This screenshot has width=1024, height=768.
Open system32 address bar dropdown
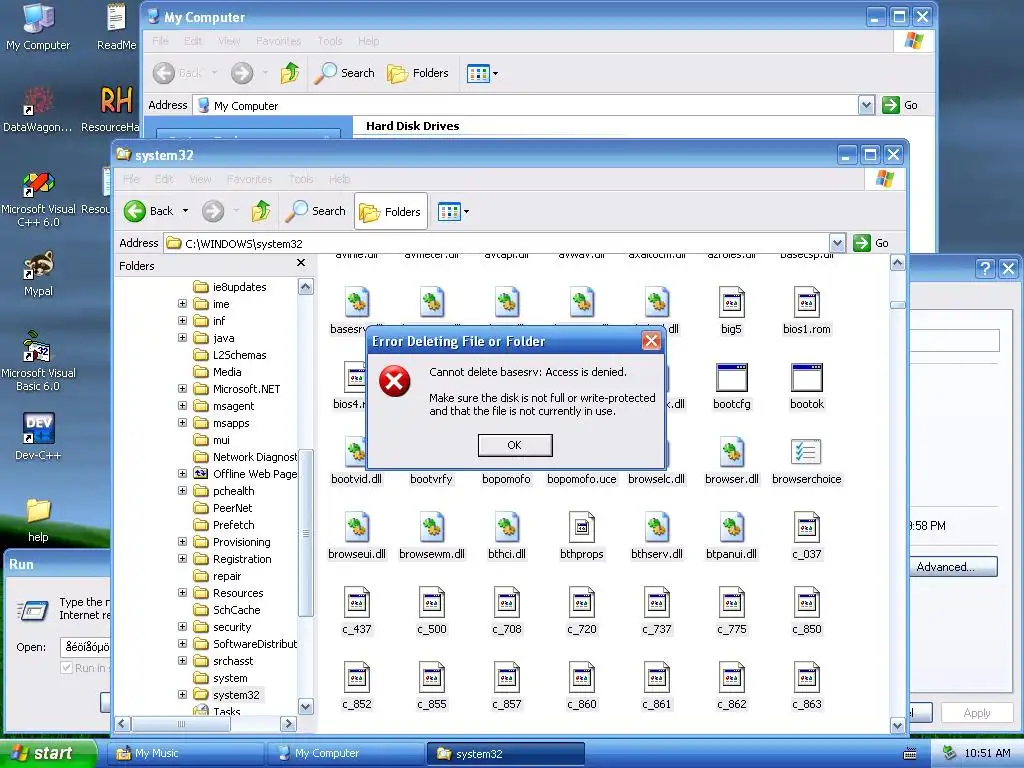pyautogui.click(x=837, y=244)
